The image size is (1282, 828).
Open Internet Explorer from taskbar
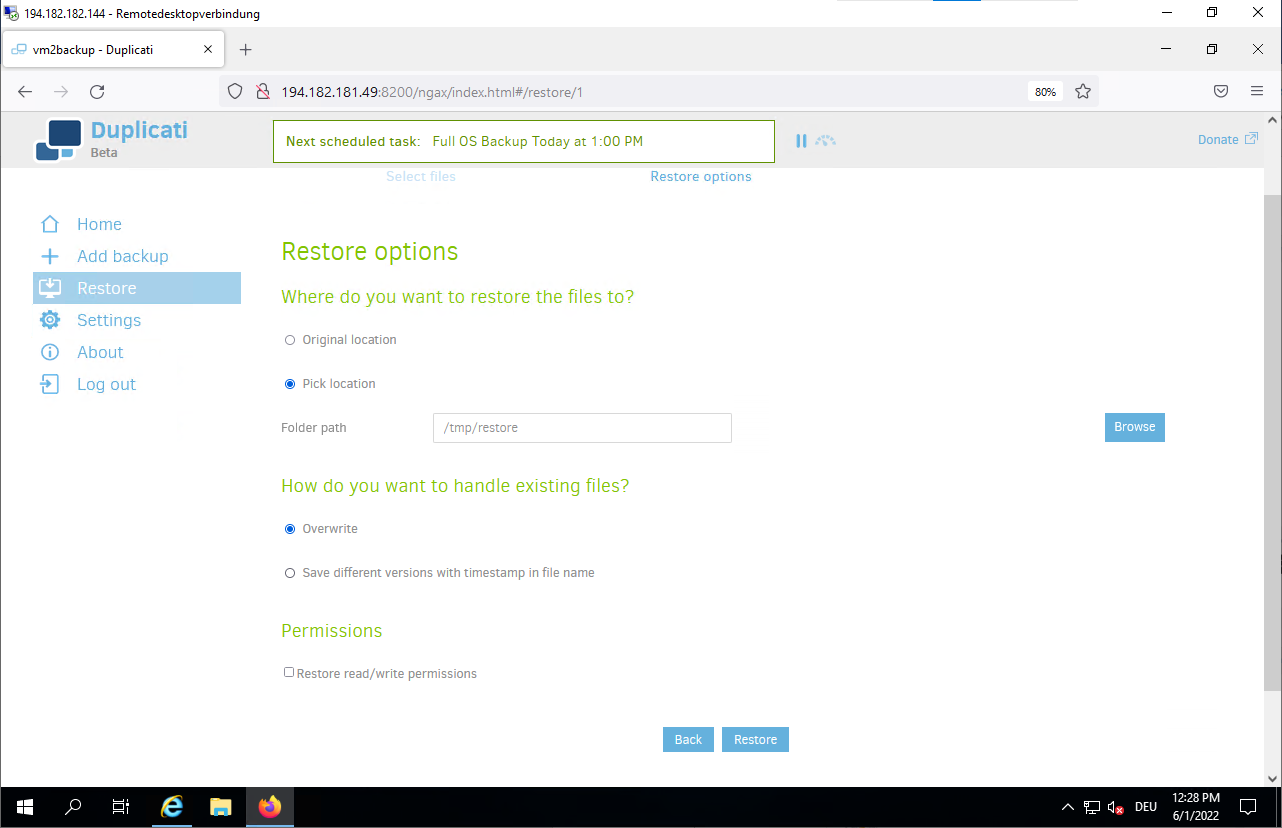click(173, 807)
